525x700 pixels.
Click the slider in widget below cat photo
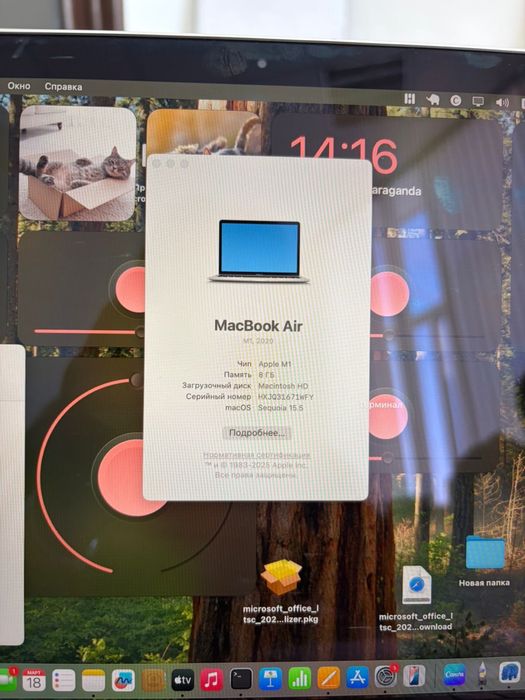pyautogui.click(x=89, y=331)
